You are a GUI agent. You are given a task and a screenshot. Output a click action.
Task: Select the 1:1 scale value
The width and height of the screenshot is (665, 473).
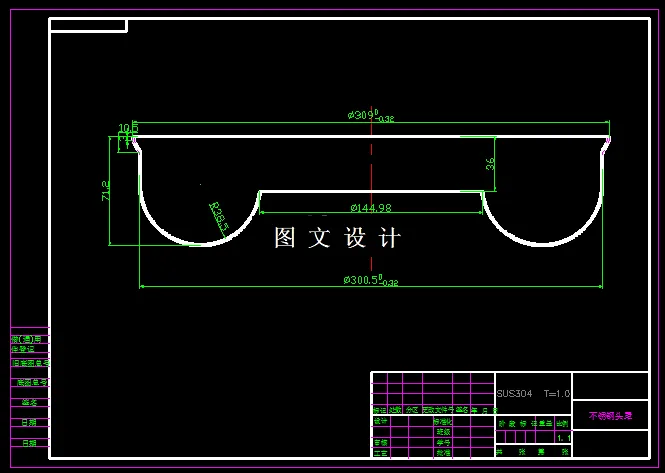564,438
